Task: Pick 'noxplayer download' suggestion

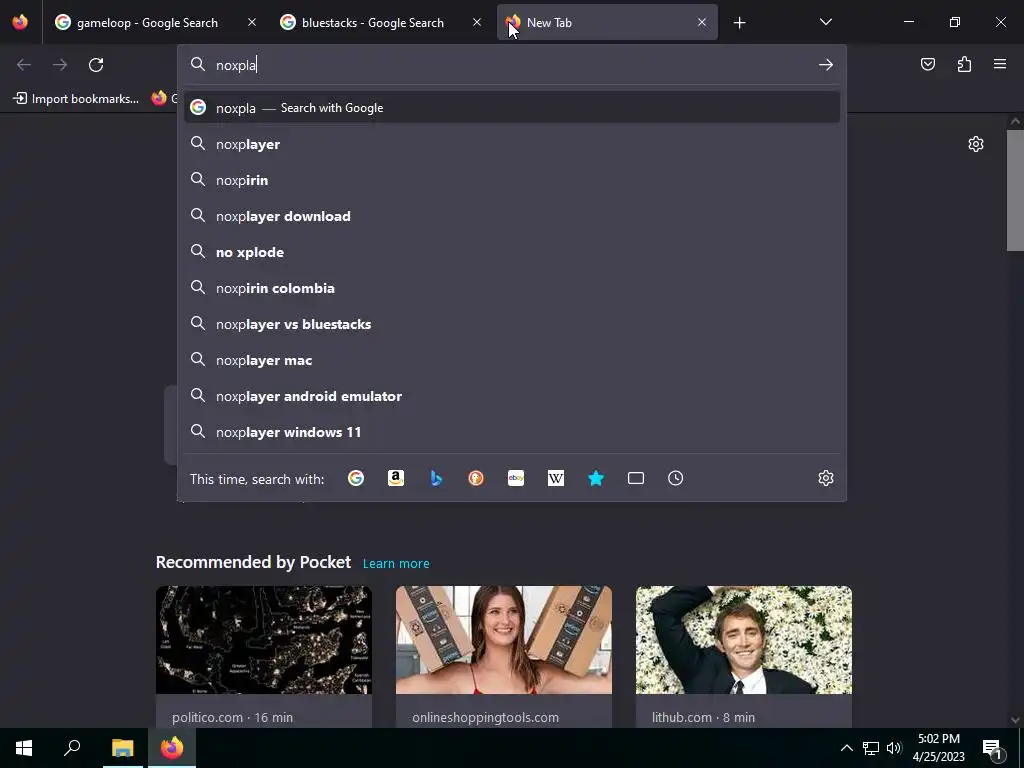Action: coord(512,216)
